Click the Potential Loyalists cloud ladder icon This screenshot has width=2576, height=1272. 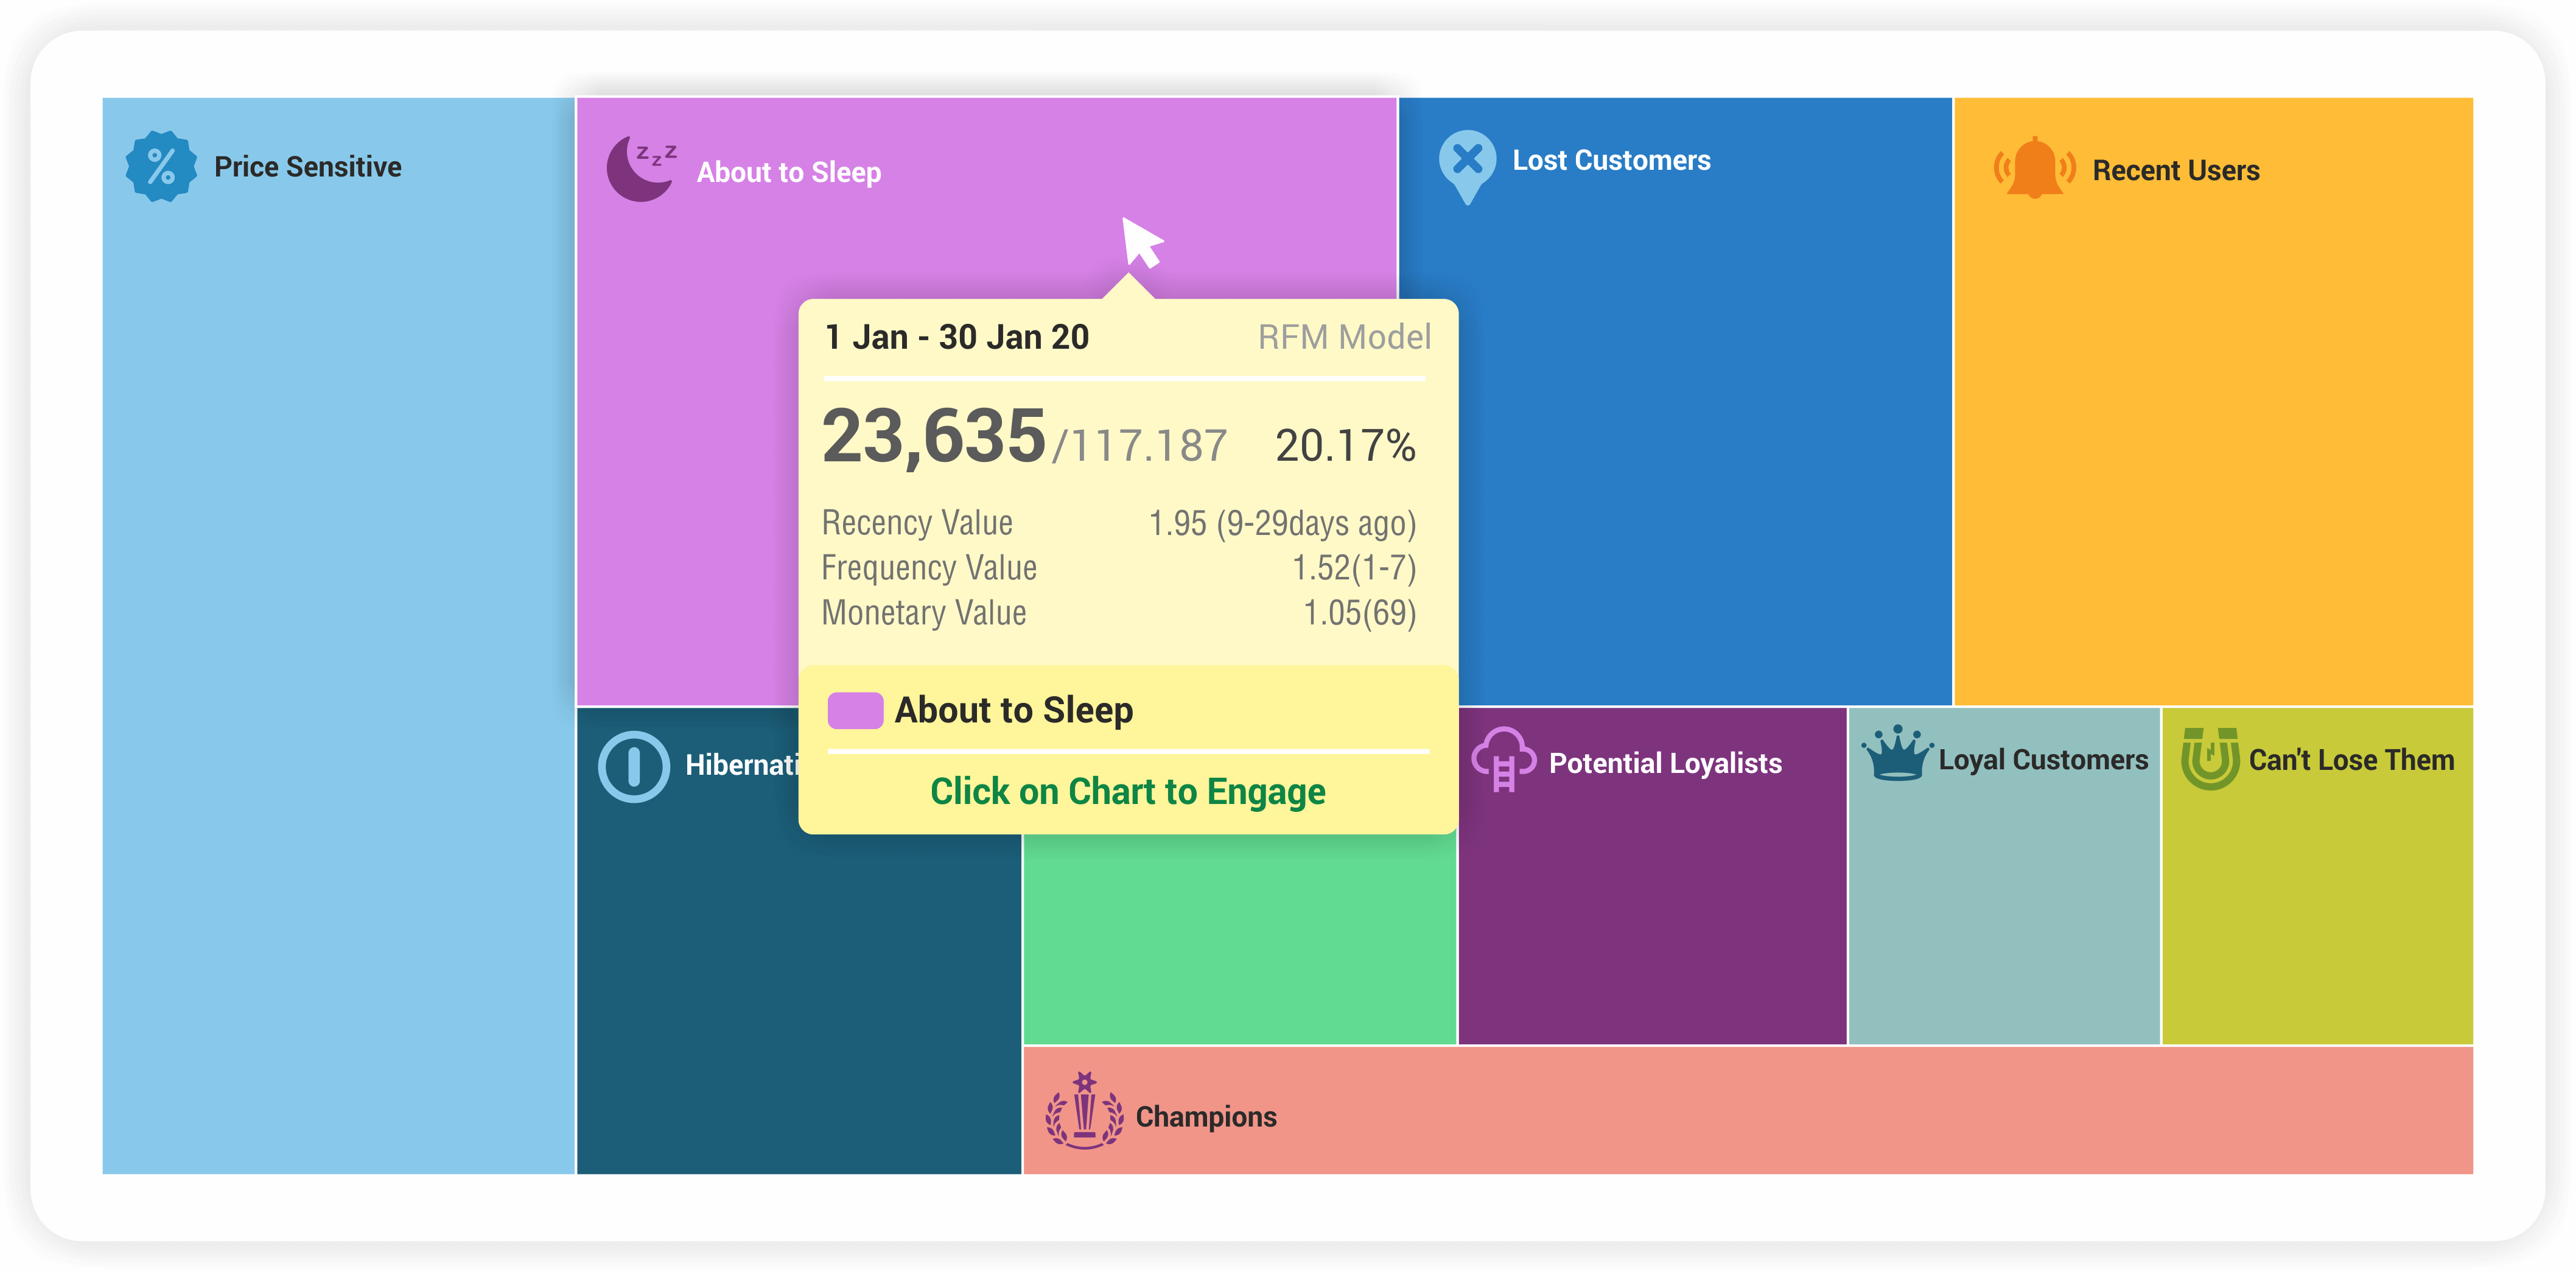1503,760
